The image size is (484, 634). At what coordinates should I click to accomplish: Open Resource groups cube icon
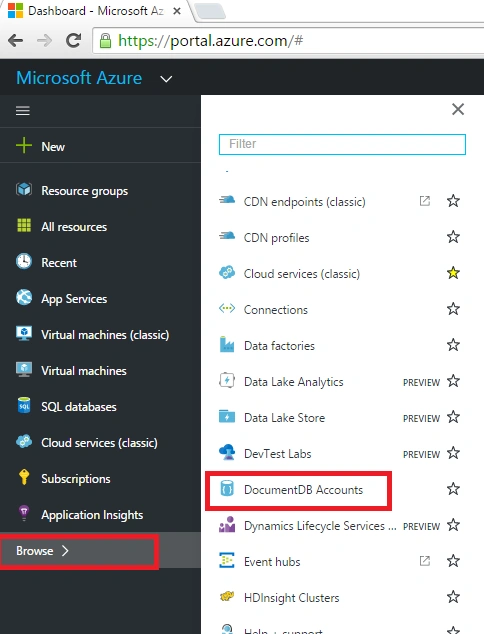pyautogui.click(x=24, y=189)
